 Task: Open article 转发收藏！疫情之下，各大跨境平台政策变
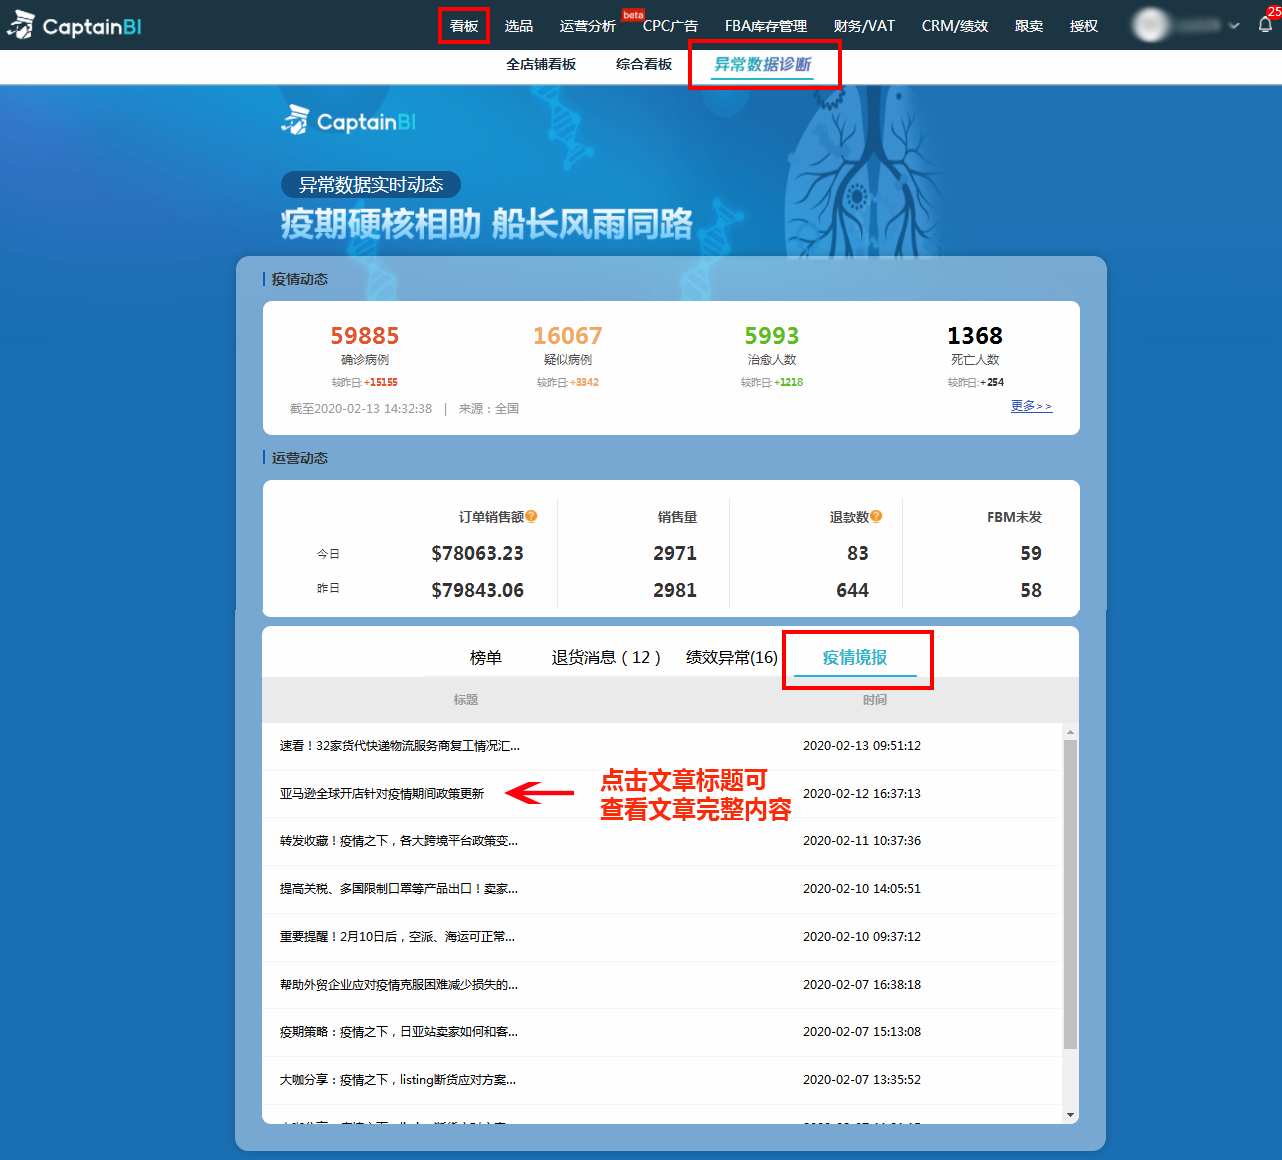(399, 841)
